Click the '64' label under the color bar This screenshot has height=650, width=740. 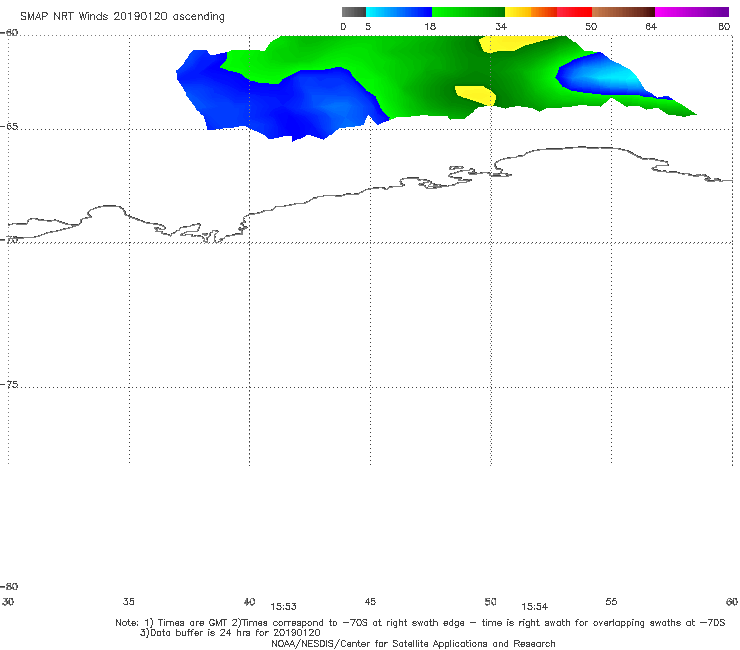tap(651, 26)
